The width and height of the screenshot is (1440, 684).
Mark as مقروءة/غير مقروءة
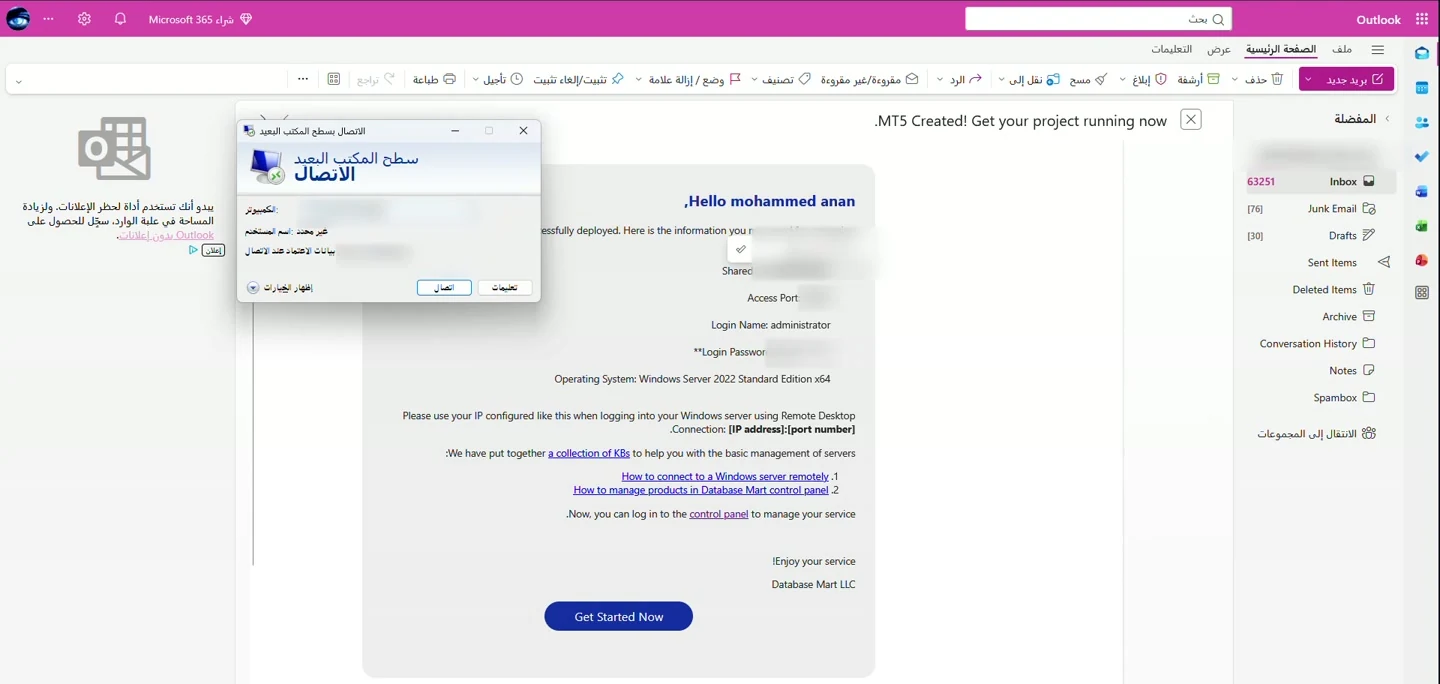click(870, 79)
